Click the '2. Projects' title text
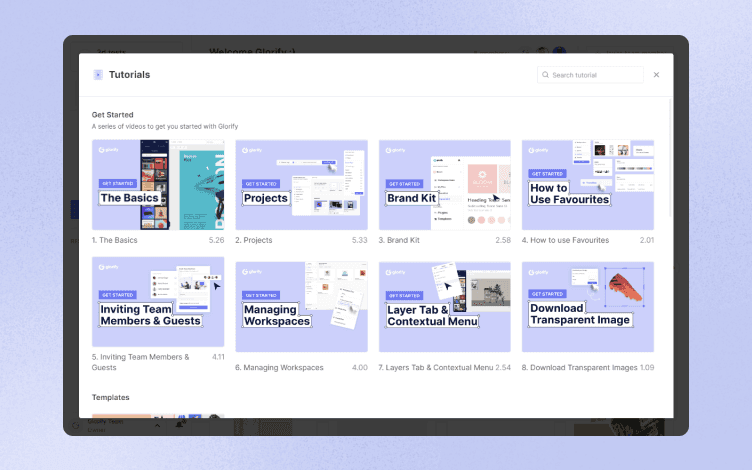Screen dimensions: 752x470 pyautogui.click(x=254, y=240)
